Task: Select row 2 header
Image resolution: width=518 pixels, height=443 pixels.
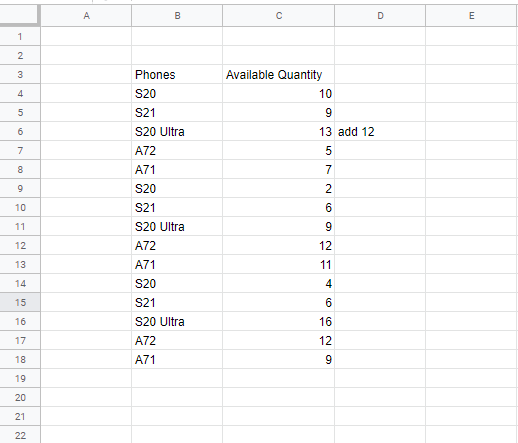Action: (20, 55)
